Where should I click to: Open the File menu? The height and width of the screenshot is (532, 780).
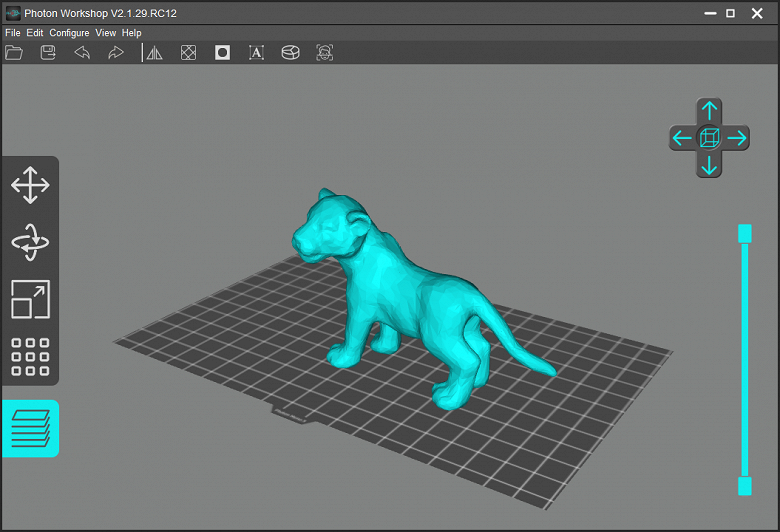pos(12,33)
